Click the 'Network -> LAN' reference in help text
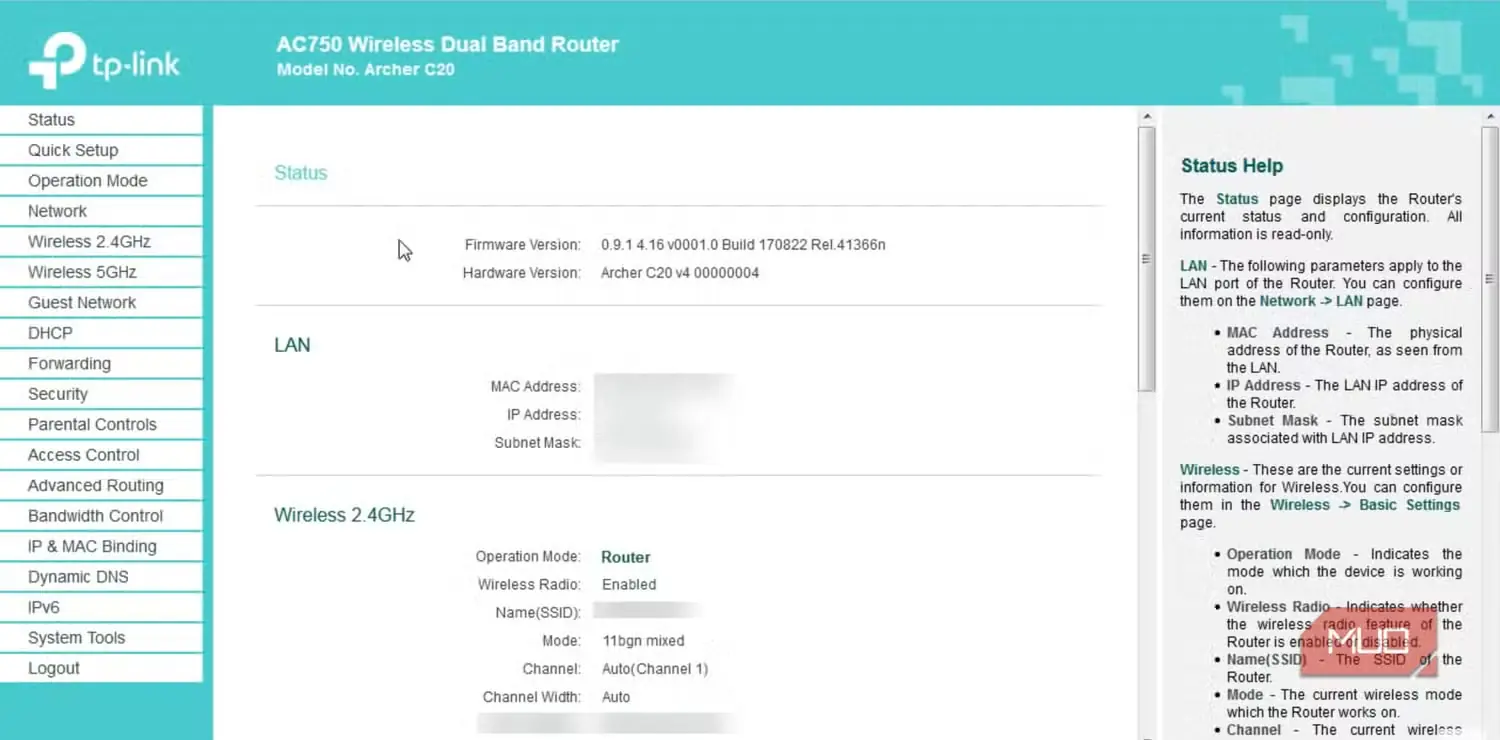This screenshot has width=1500, height=740. [x=1311, y=301]
